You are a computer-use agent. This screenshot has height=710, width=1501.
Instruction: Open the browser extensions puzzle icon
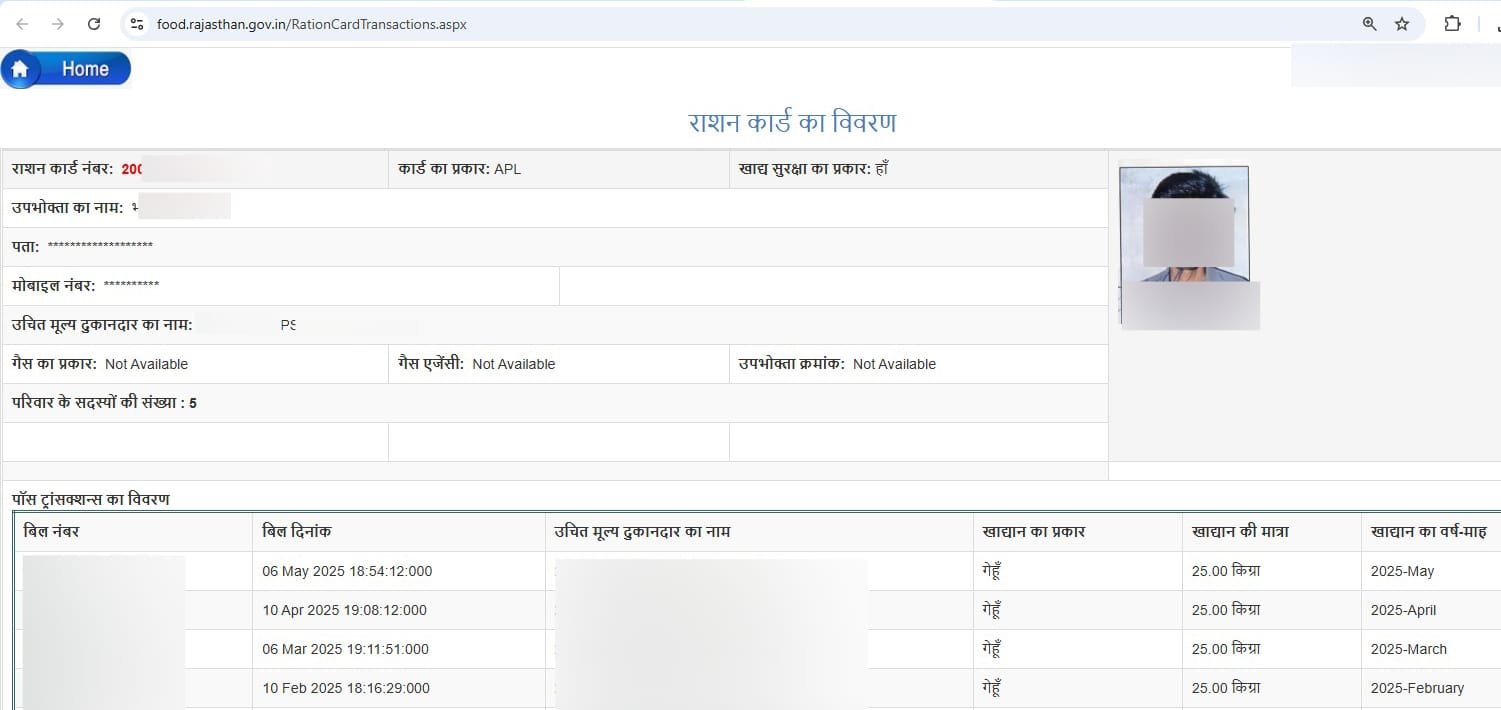1452,24
